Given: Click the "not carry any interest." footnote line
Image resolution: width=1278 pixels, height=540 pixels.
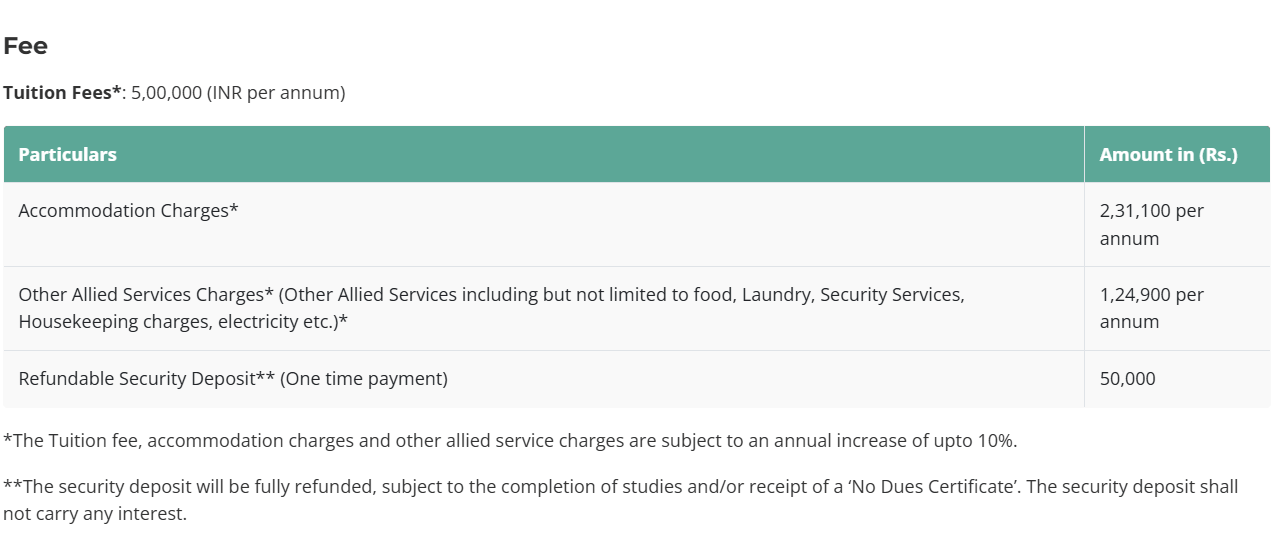Looking at the screenshot, I should pos(95,514).
